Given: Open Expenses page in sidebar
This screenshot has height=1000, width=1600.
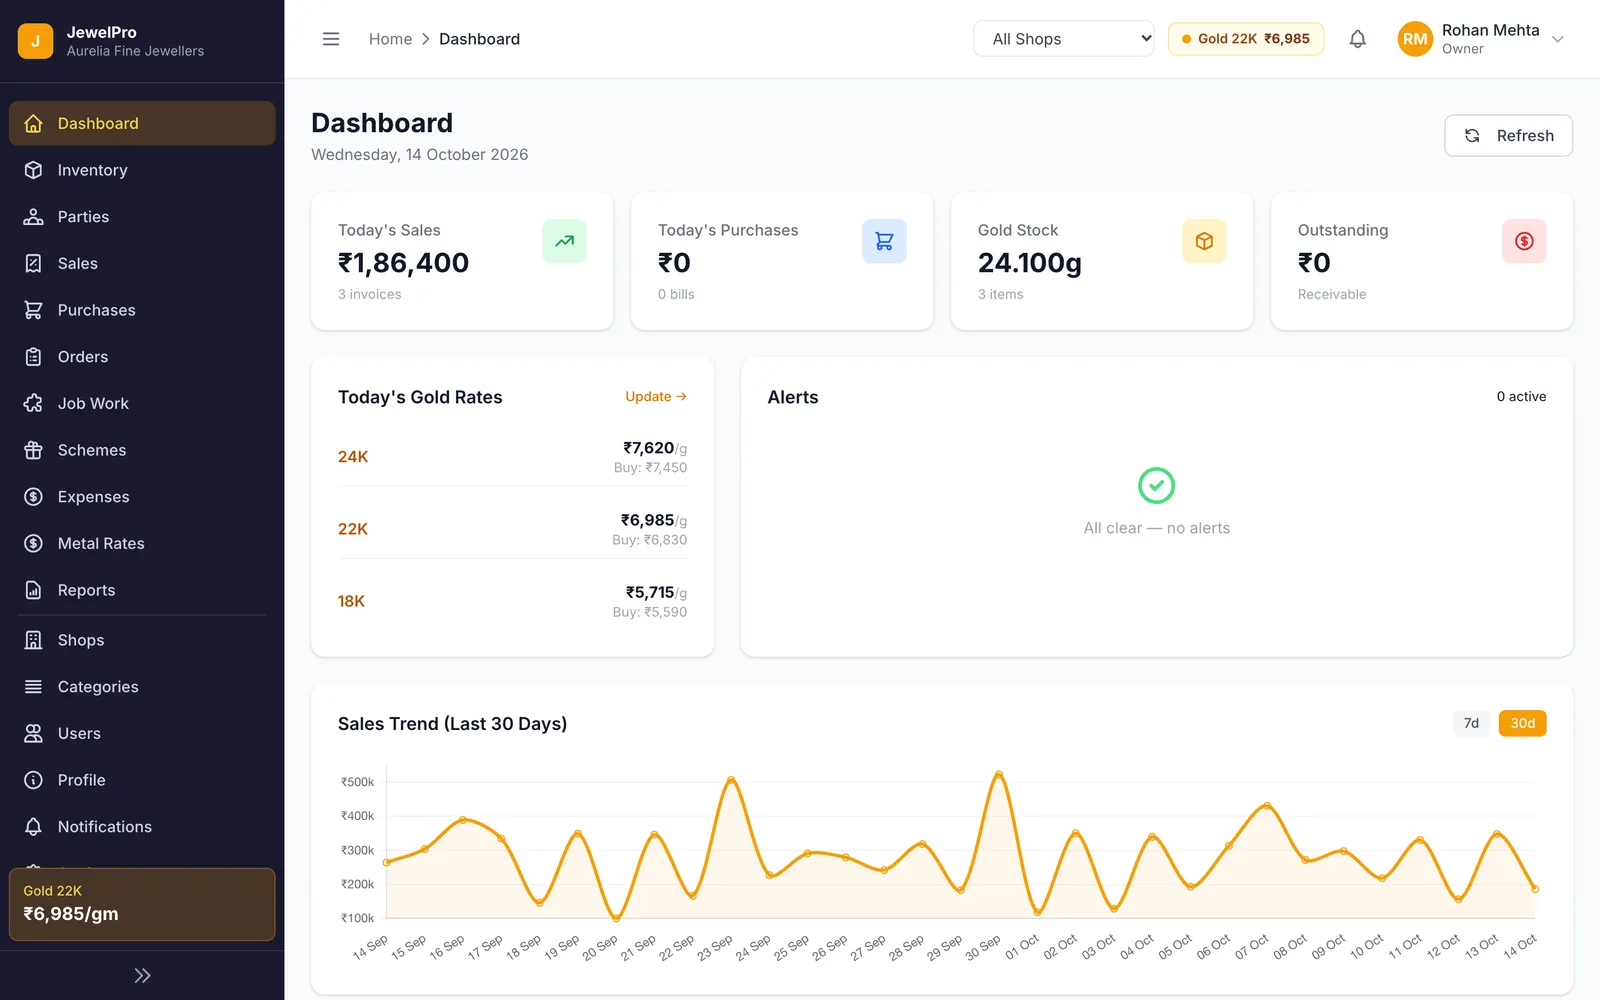Looking at the screenshot, I should click(x=142, y=497).
